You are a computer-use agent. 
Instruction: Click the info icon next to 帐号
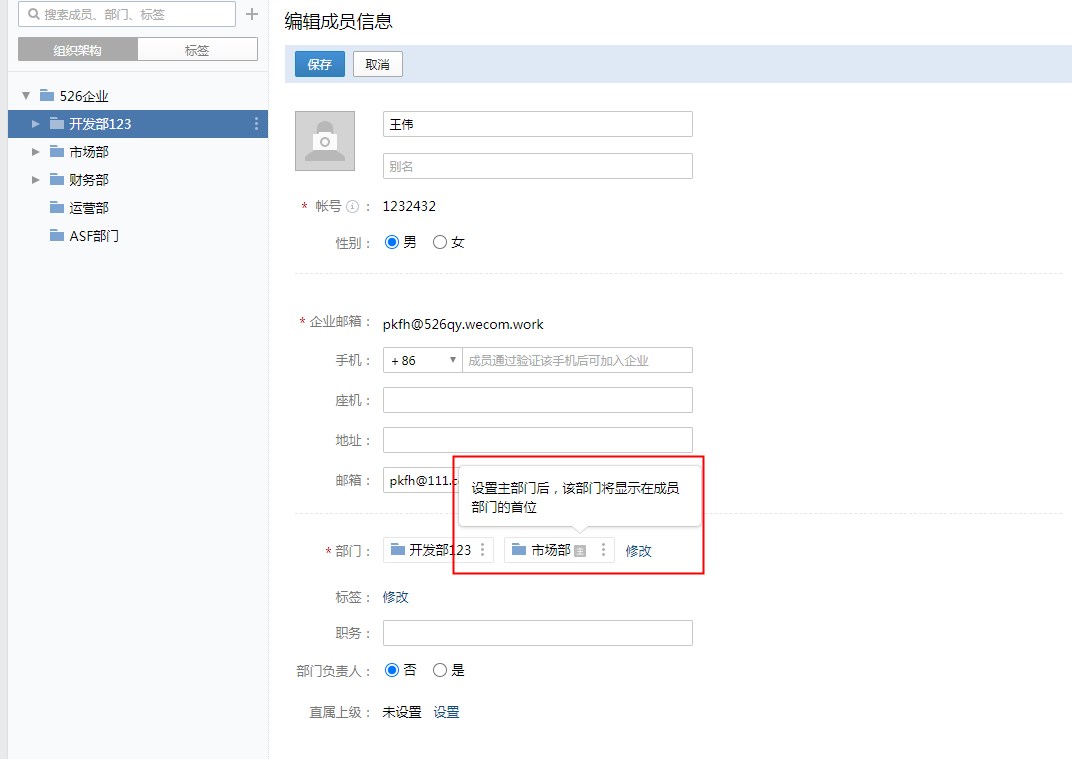point(352,207)
